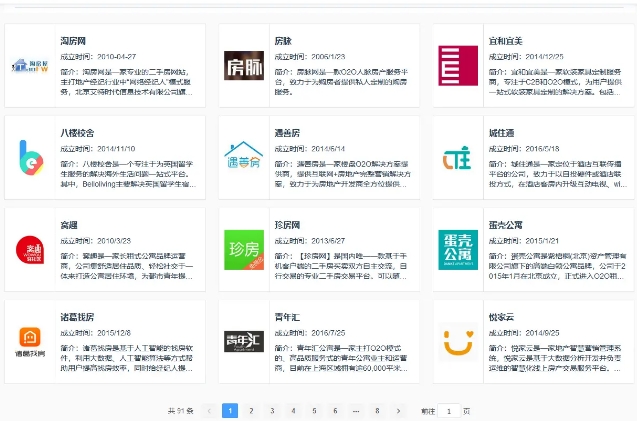641x421 pixels.
Task: Open the 珍房网 green logo
Action: tap(244, 250)
